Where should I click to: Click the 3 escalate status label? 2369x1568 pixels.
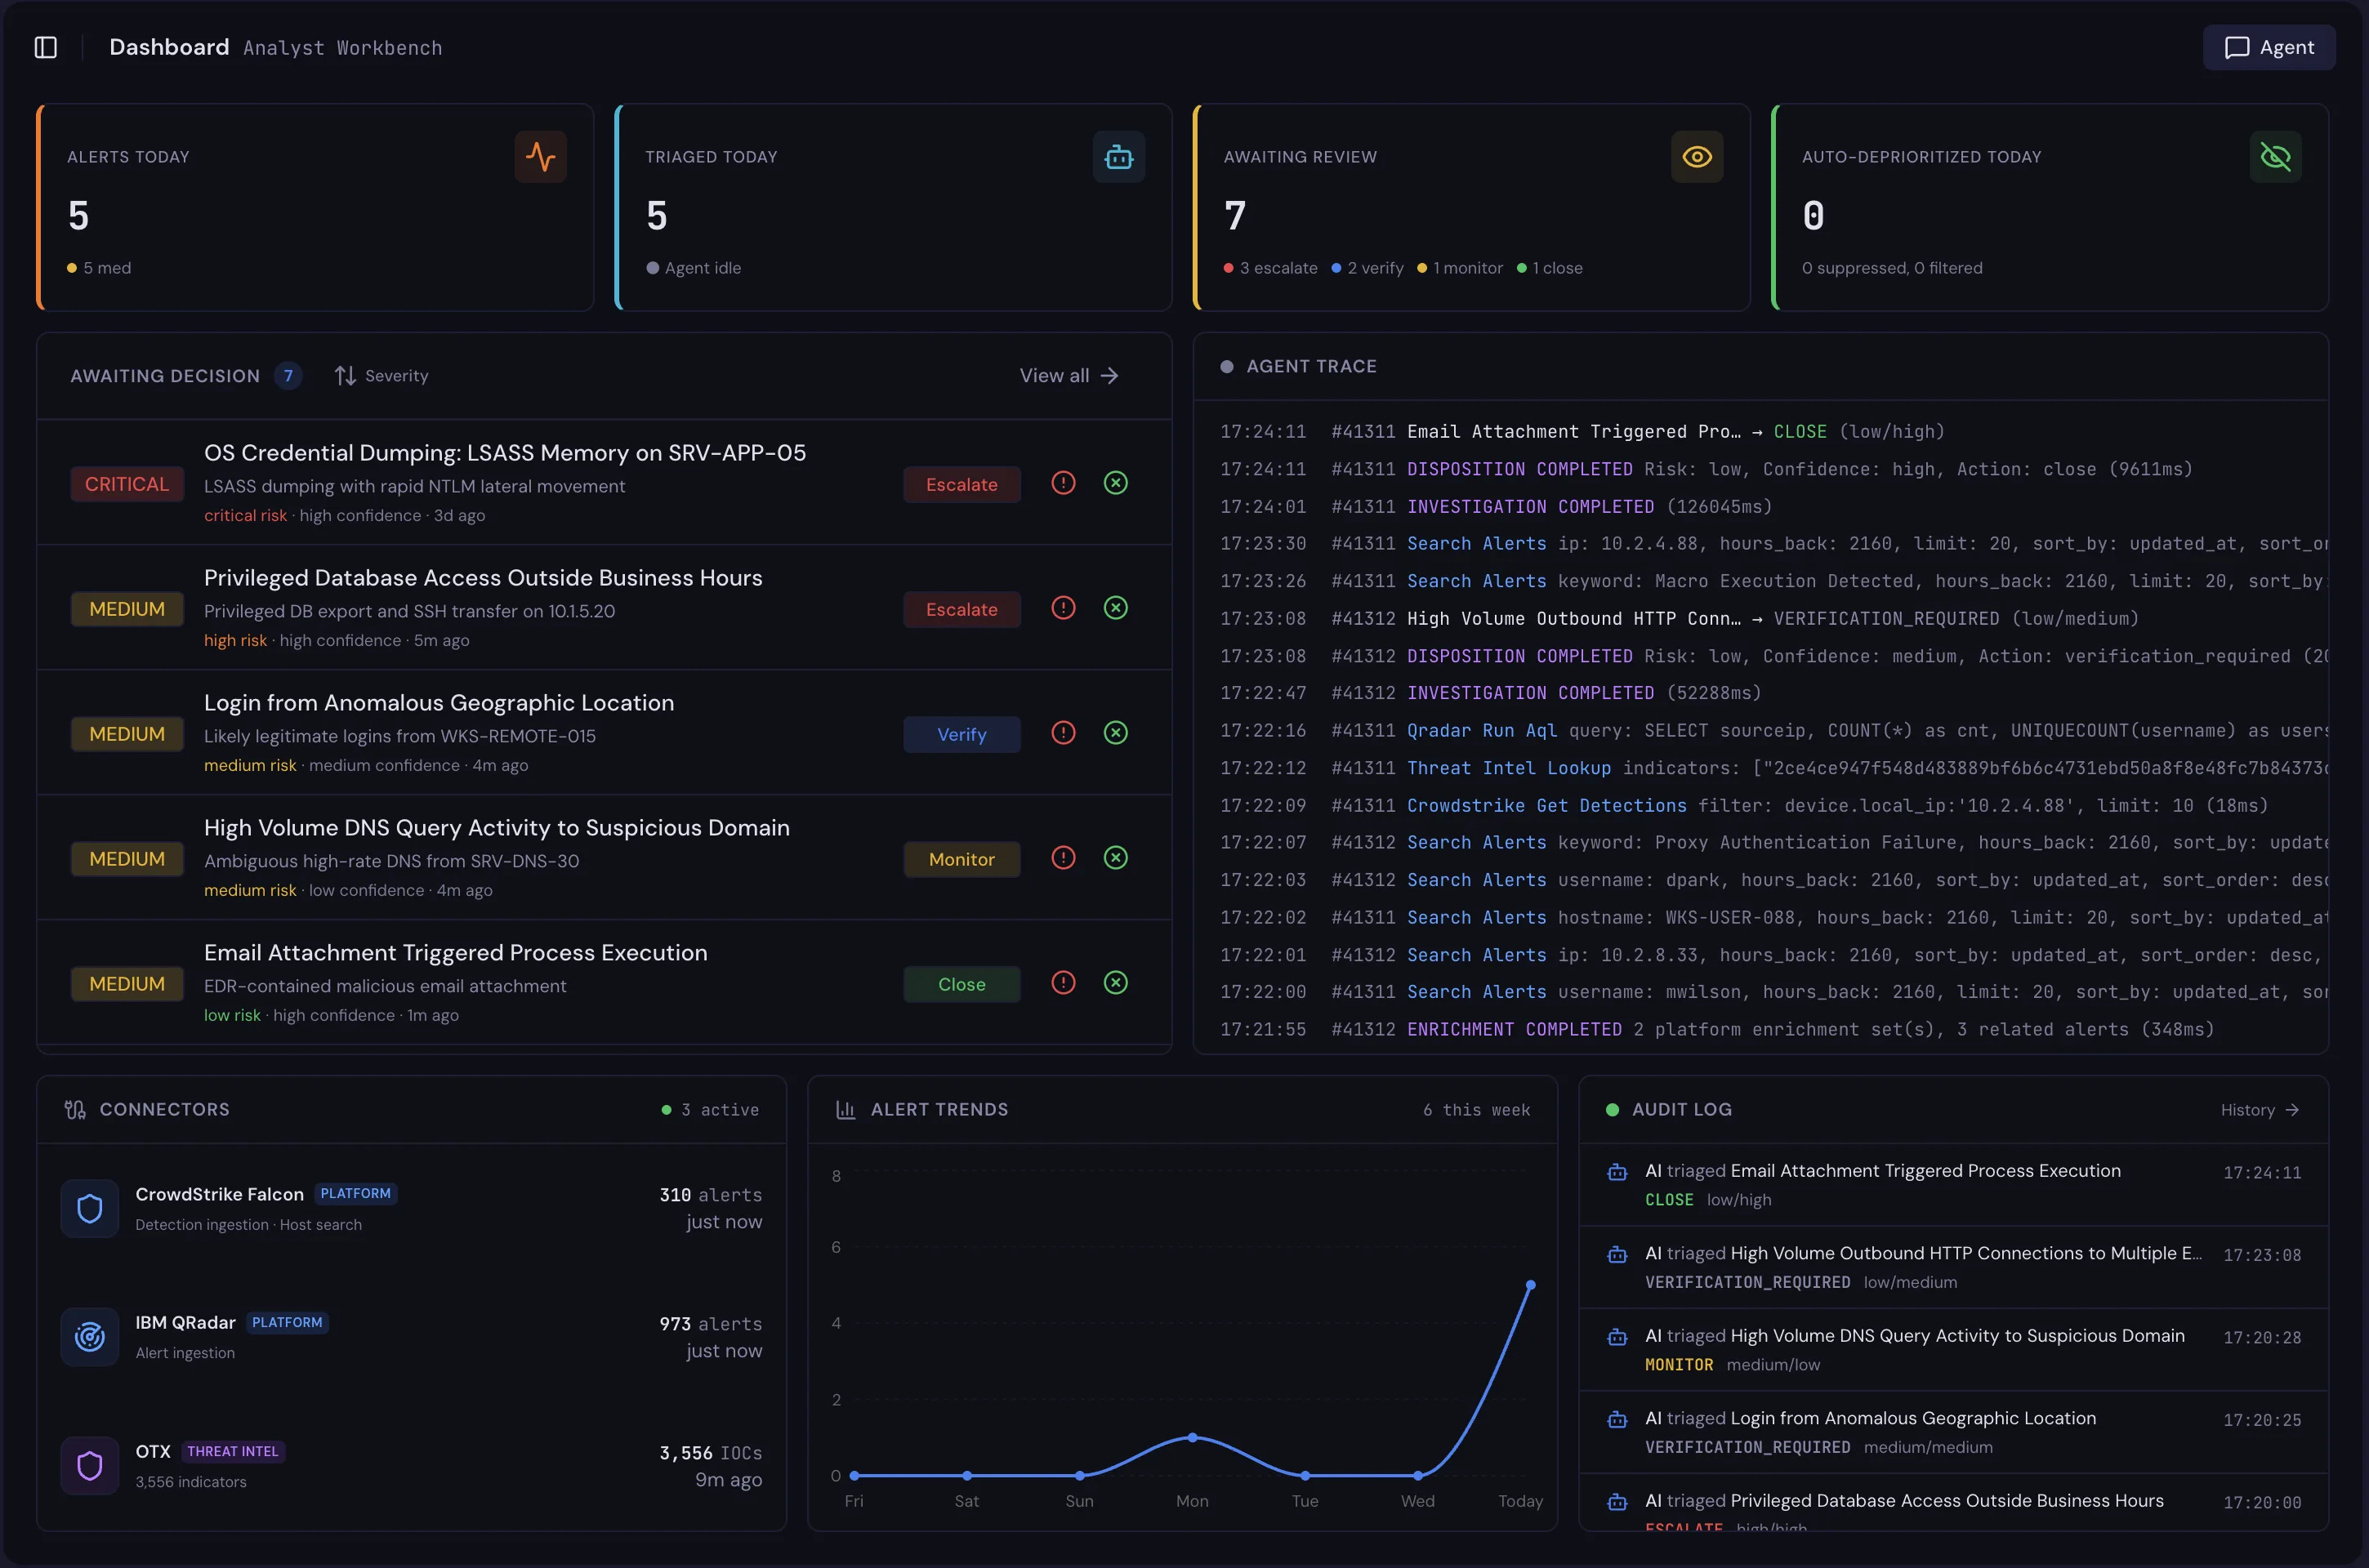[x=1270, y=268]
